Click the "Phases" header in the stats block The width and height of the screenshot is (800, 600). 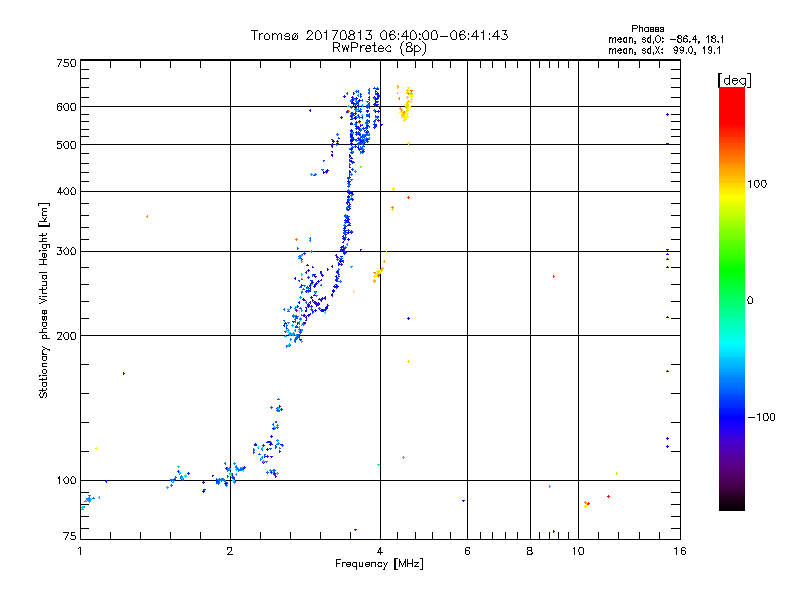[x=647, y=29]
